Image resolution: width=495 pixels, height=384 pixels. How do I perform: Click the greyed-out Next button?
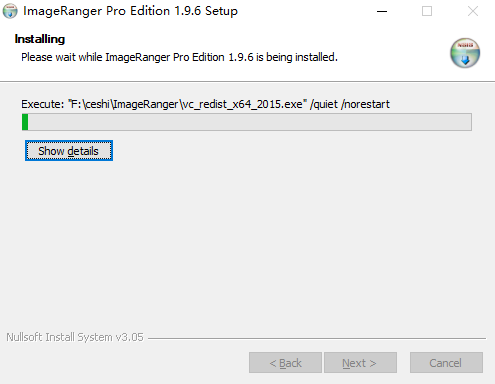(x=360, y=363)
